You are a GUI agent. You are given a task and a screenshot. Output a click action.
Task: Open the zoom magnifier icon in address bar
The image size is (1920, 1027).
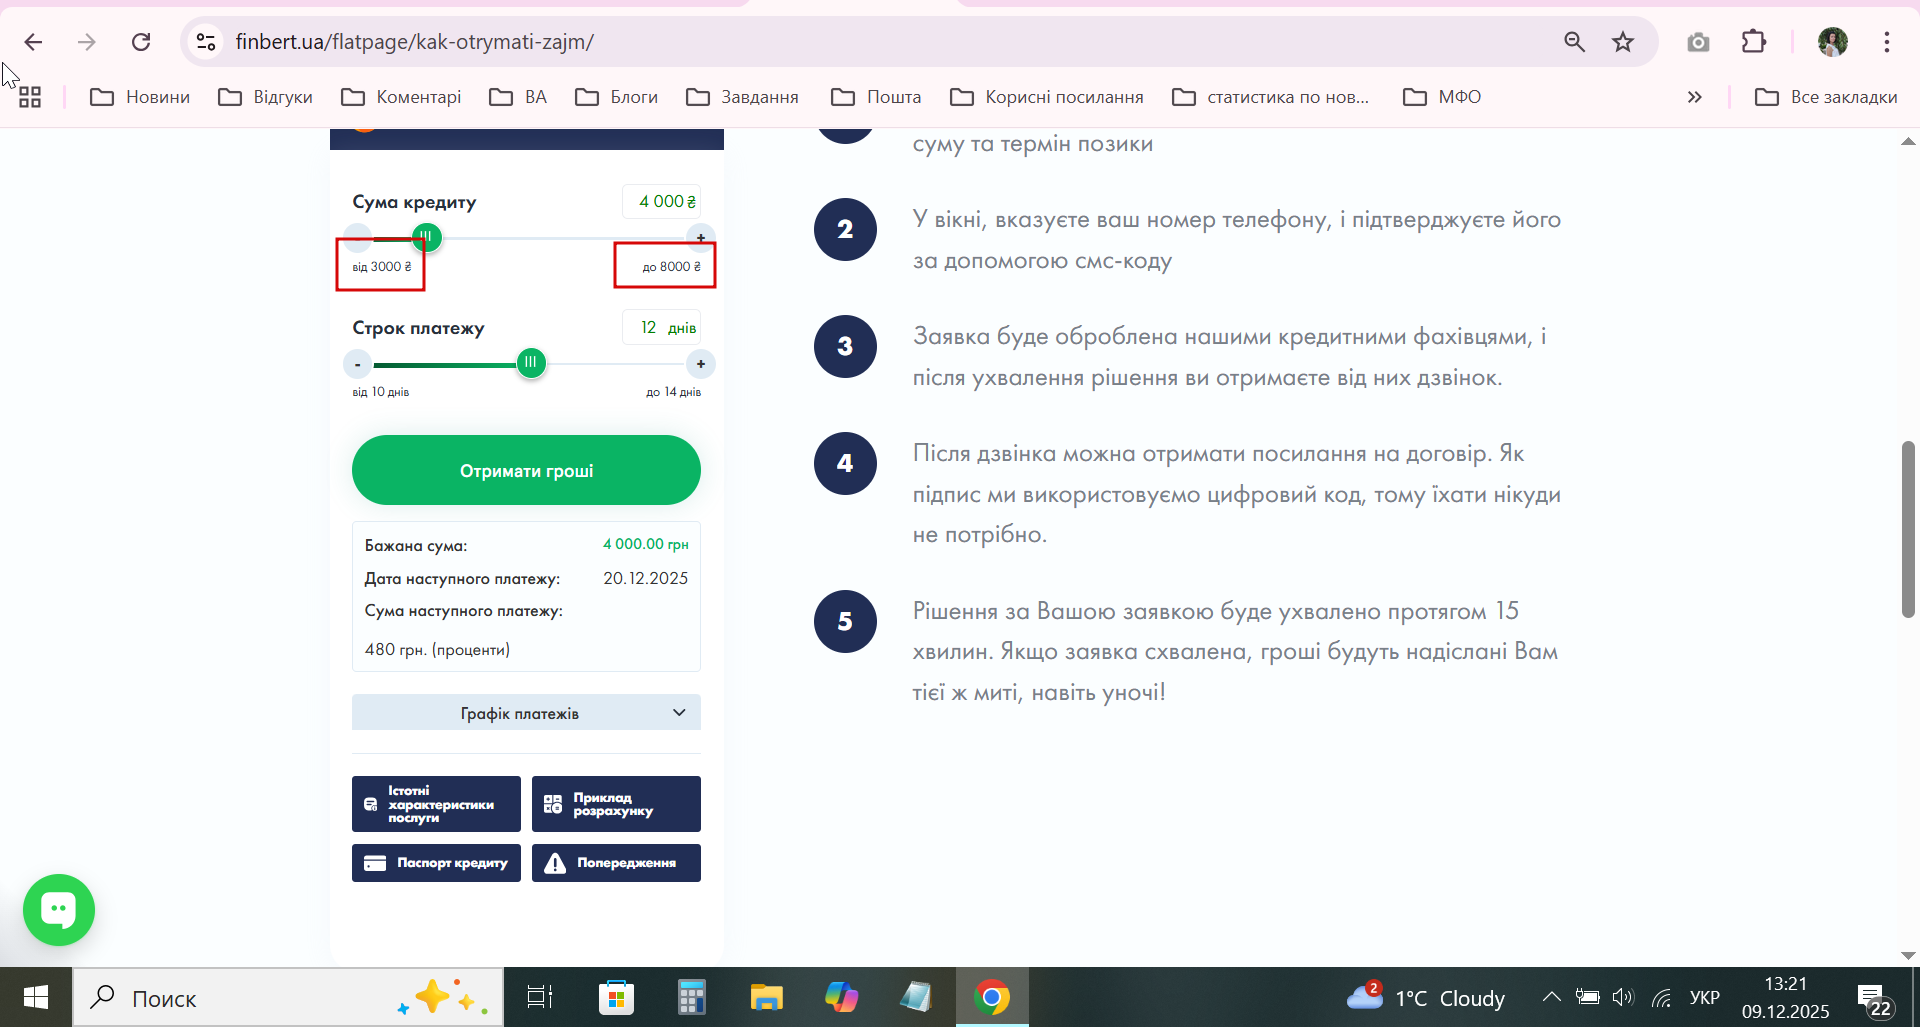point(1574,42)
